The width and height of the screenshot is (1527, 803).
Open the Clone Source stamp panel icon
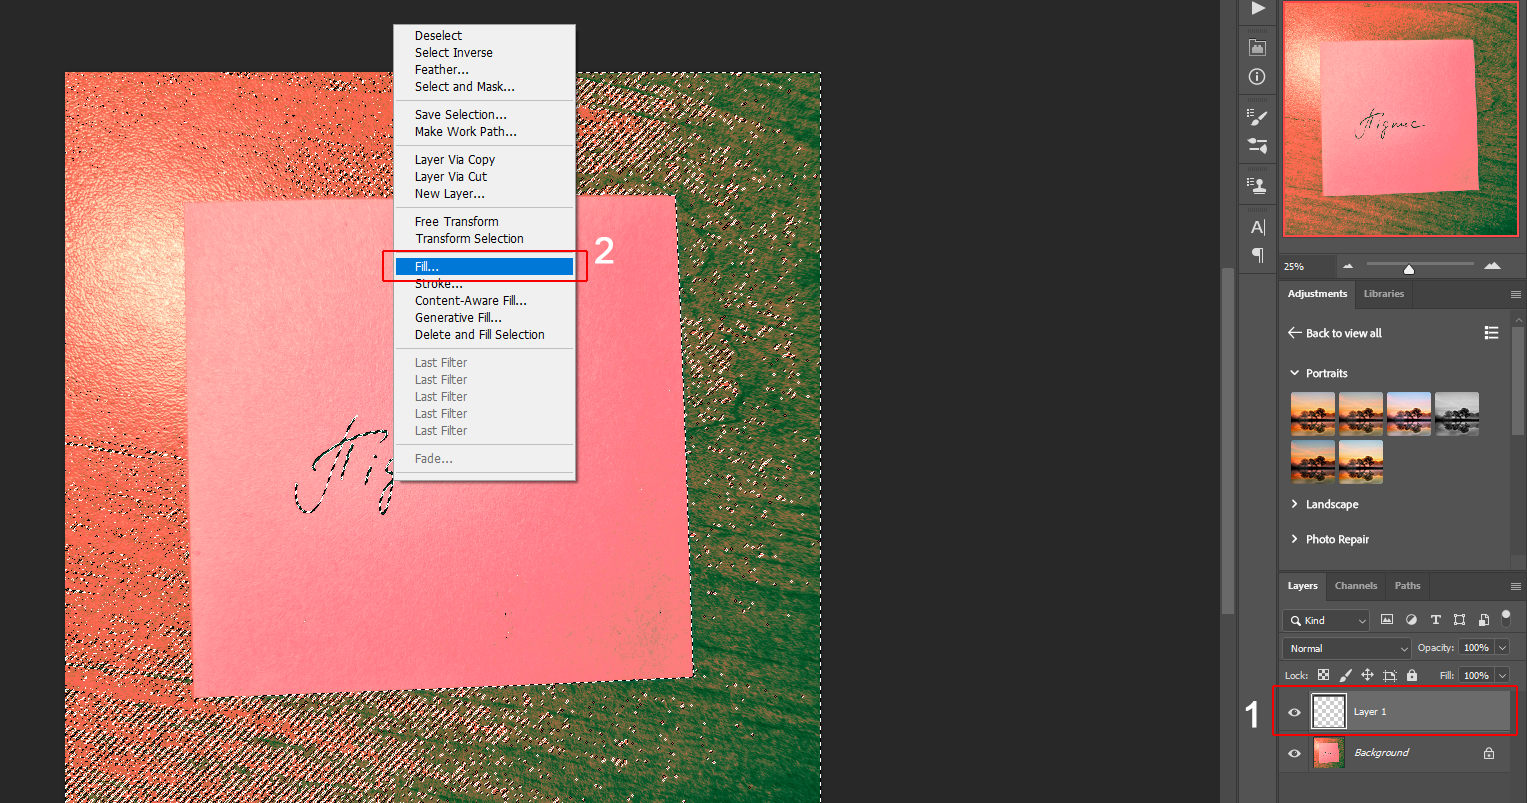[x=1257, y=185]
